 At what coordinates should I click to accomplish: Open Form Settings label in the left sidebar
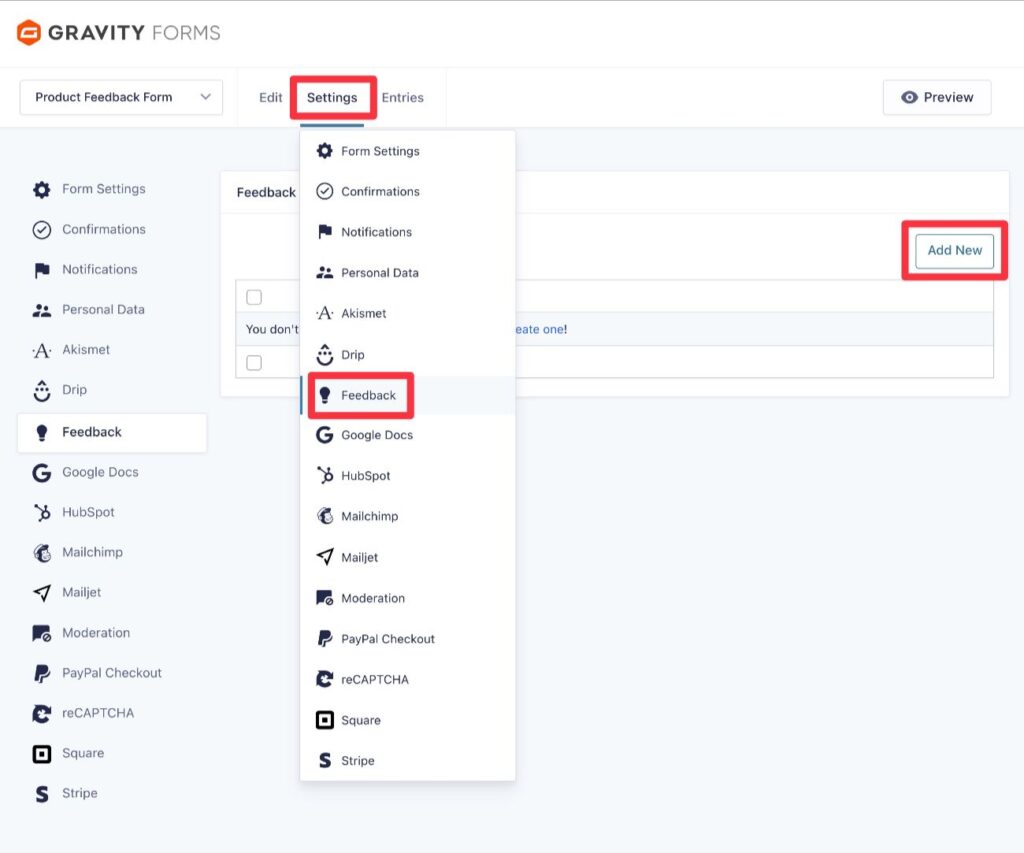(104, 189)
